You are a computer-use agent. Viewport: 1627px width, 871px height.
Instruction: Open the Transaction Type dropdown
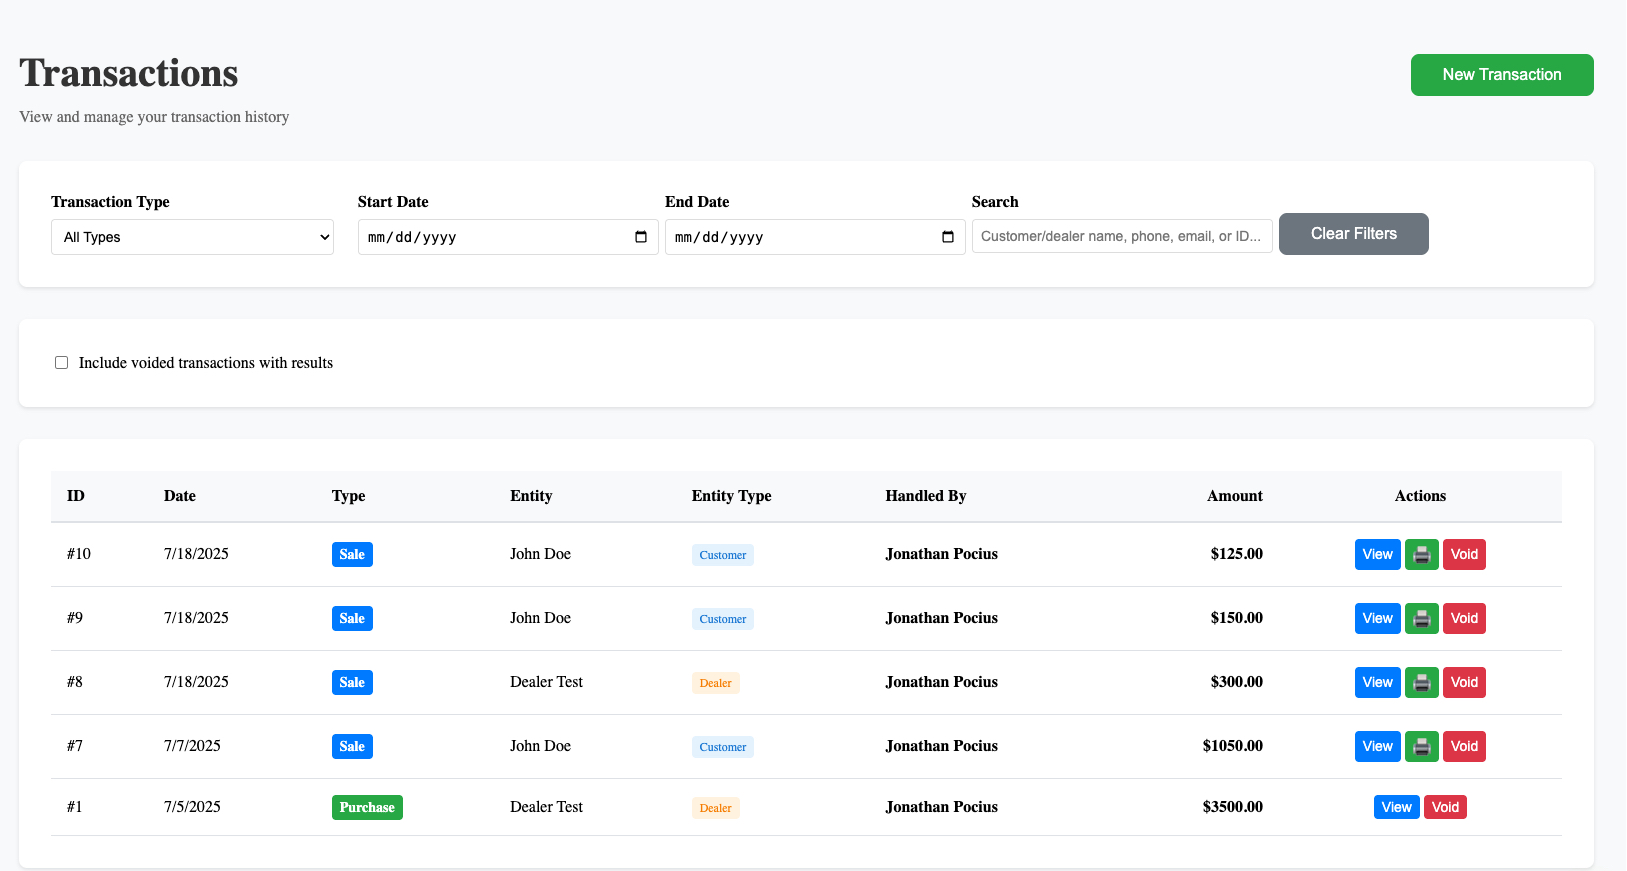pos(192,237)
